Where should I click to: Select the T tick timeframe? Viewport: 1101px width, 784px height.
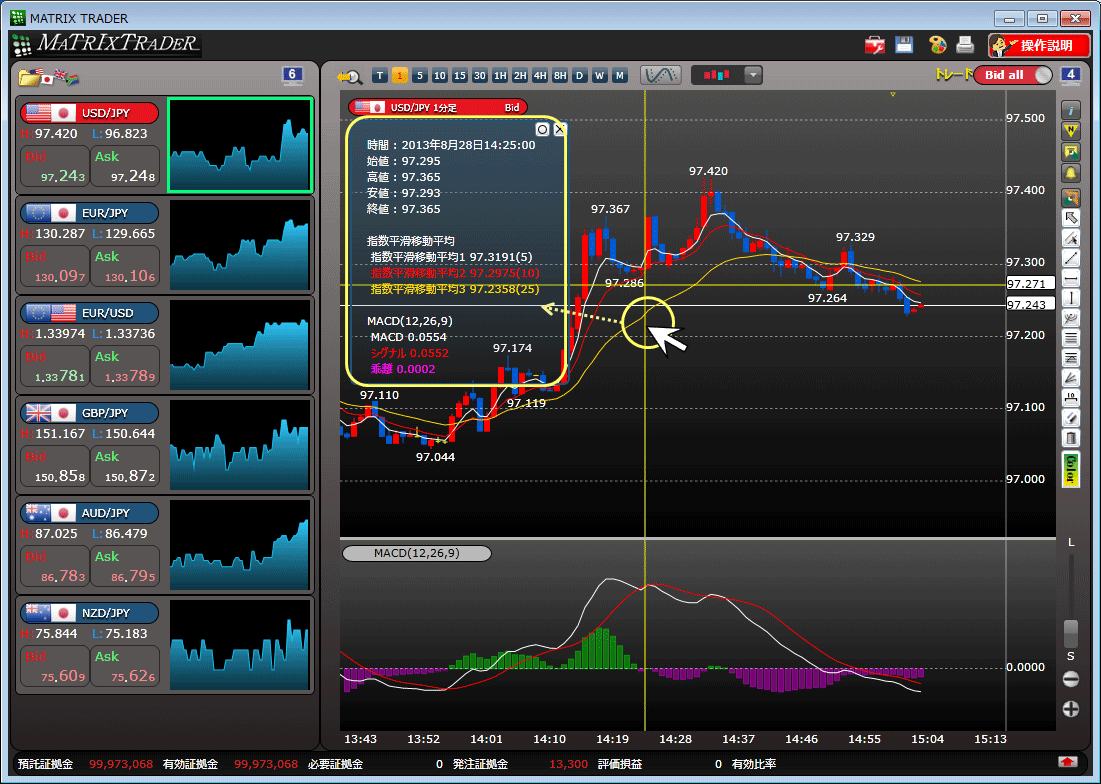380,76
